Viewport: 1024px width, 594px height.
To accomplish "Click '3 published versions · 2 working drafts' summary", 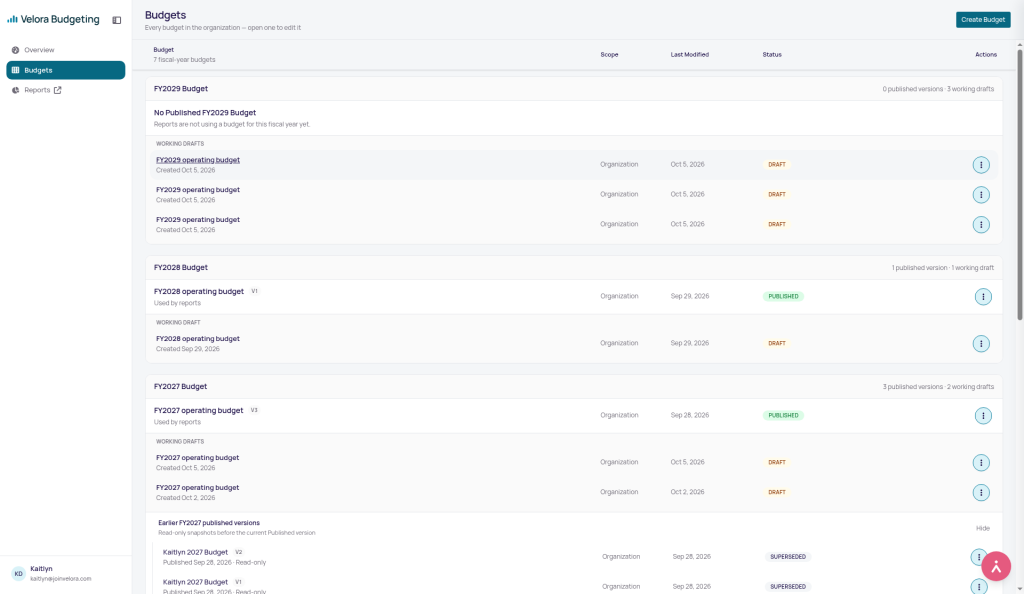I will (938, 386).
